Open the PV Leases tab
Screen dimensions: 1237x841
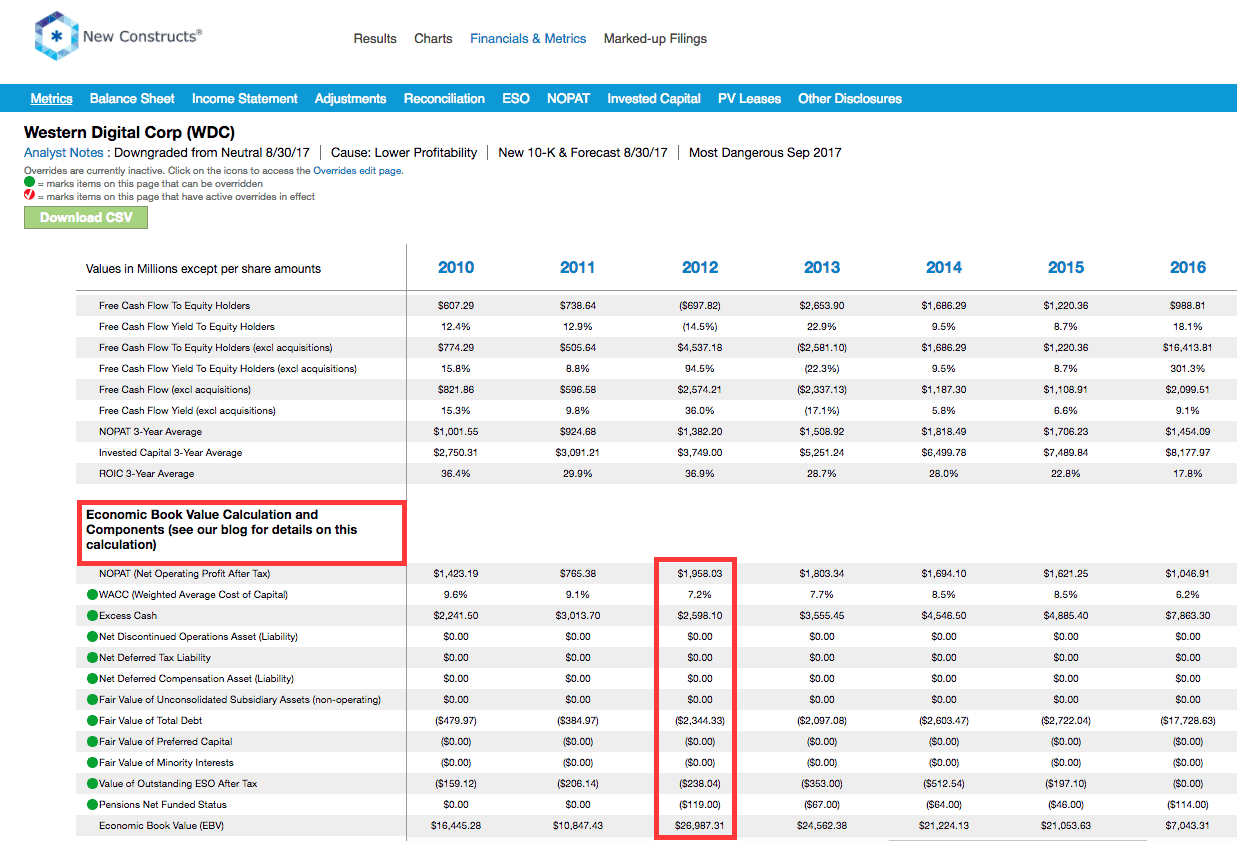click(x=749, y=98)
